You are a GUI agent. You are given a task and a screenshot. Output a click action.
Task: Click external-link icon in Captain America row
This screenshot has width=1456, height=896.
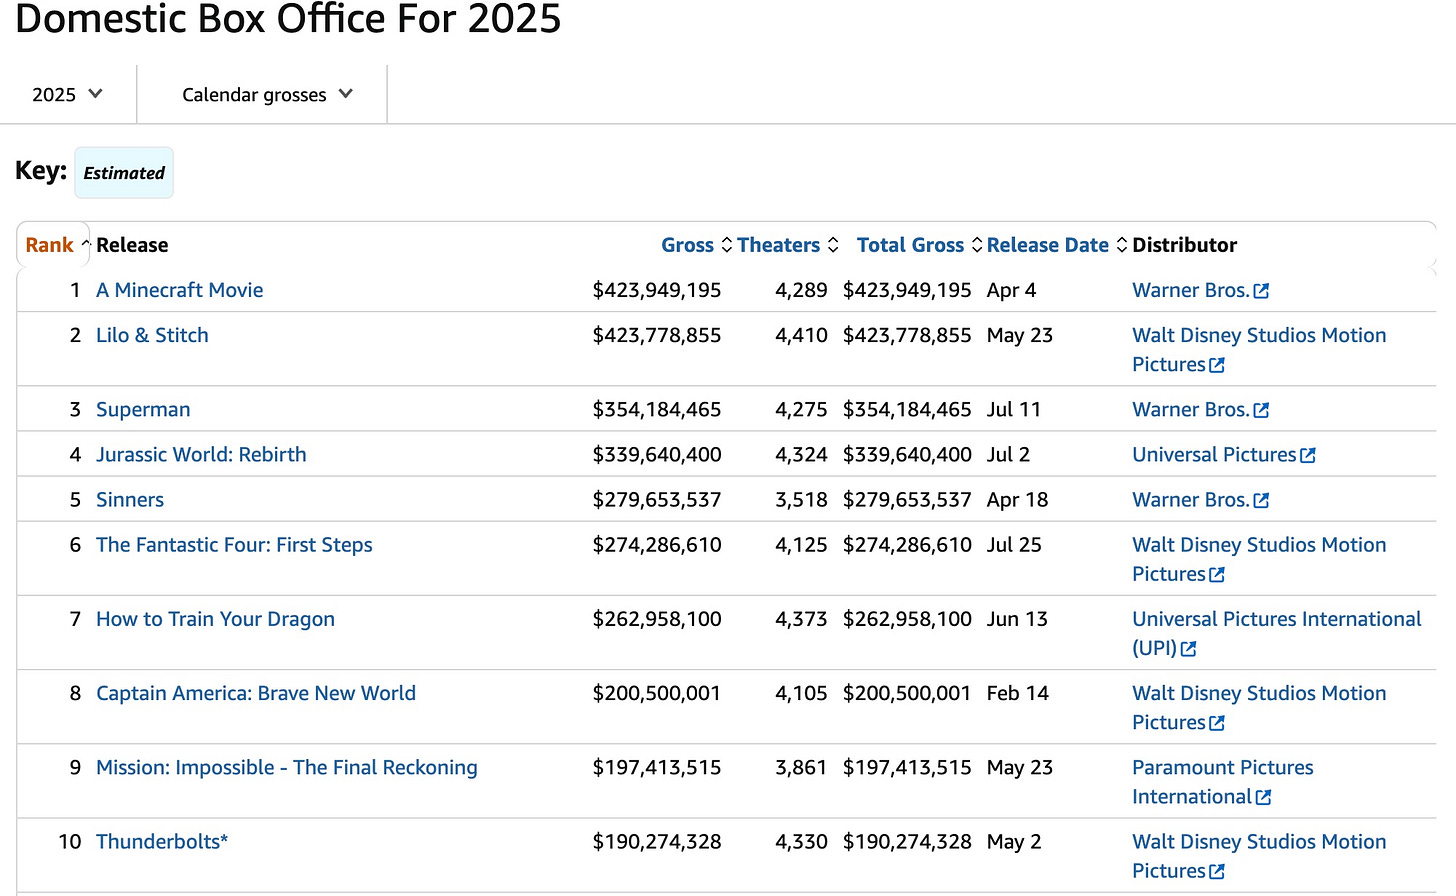point(1217,723)
